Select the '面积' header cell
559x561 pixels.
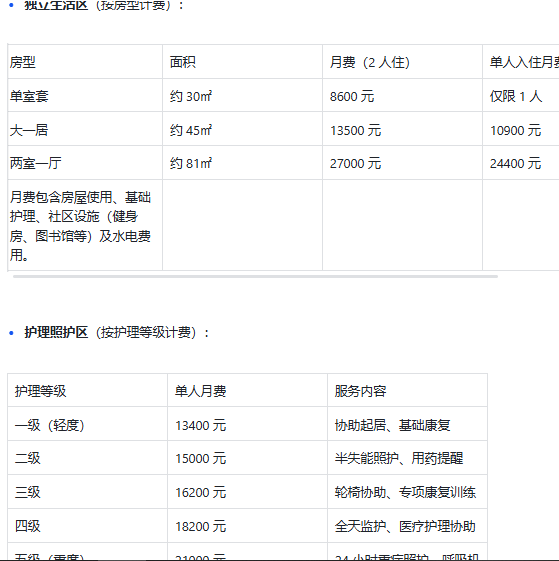coord(242,62)
